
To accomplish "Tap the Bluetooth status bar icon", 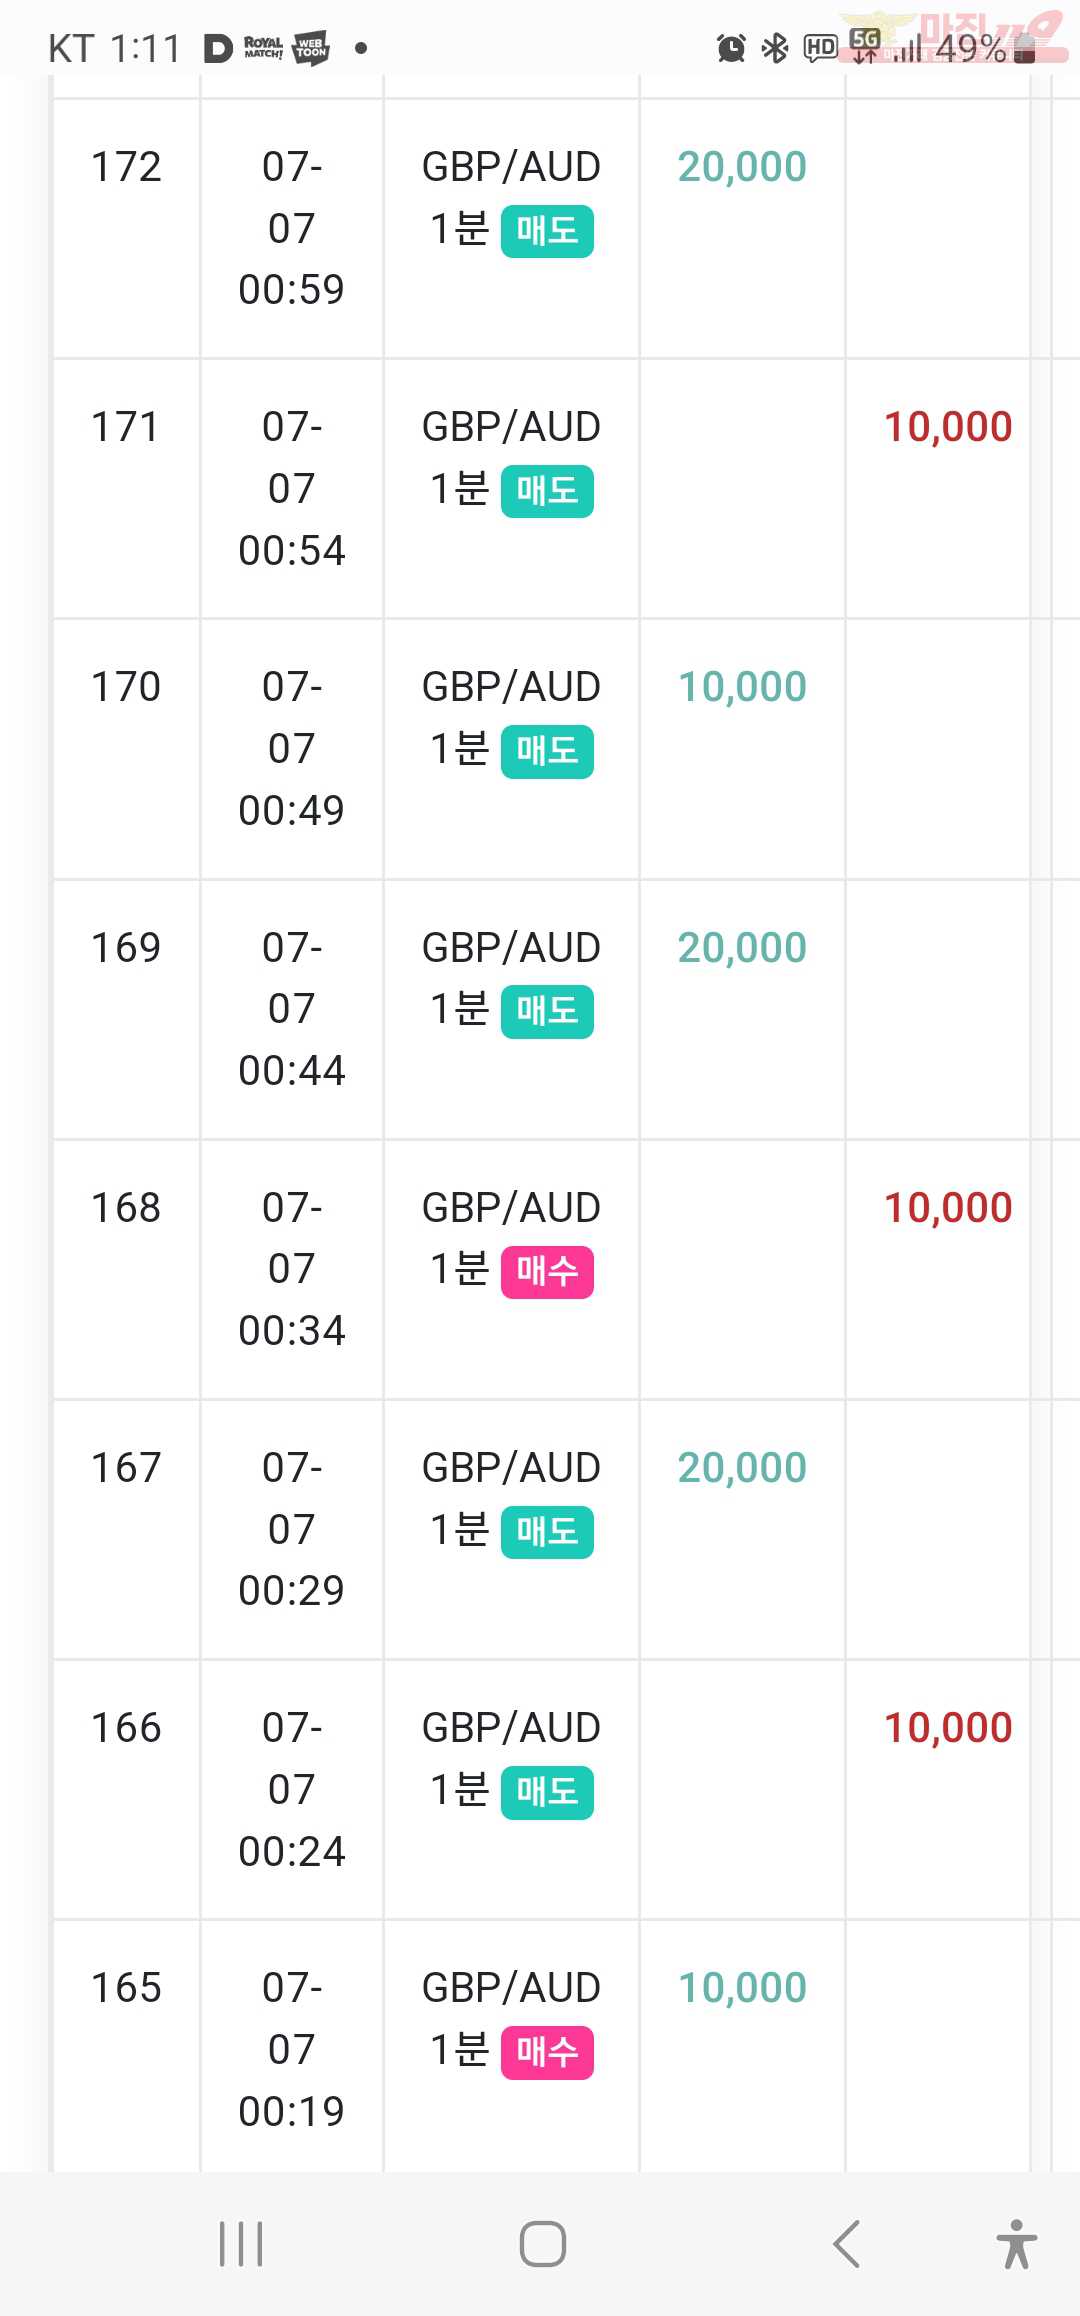I will (x=775, y=47).
